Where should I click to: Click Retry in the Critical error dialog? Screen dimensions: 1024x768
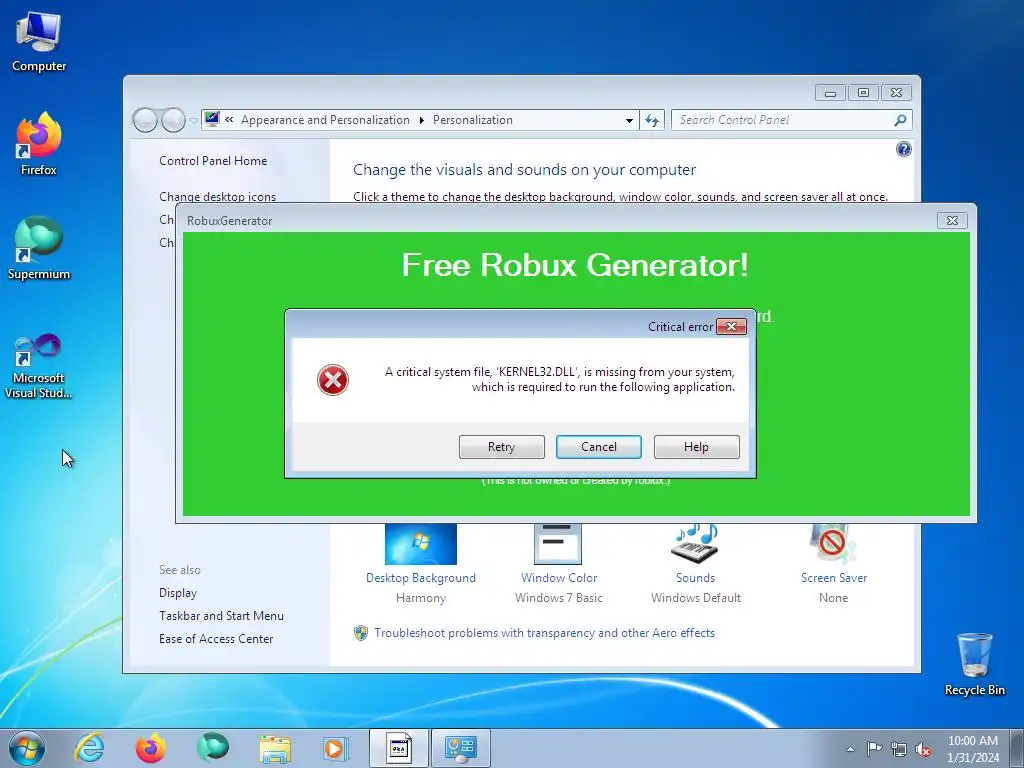(x=502, y=447)
